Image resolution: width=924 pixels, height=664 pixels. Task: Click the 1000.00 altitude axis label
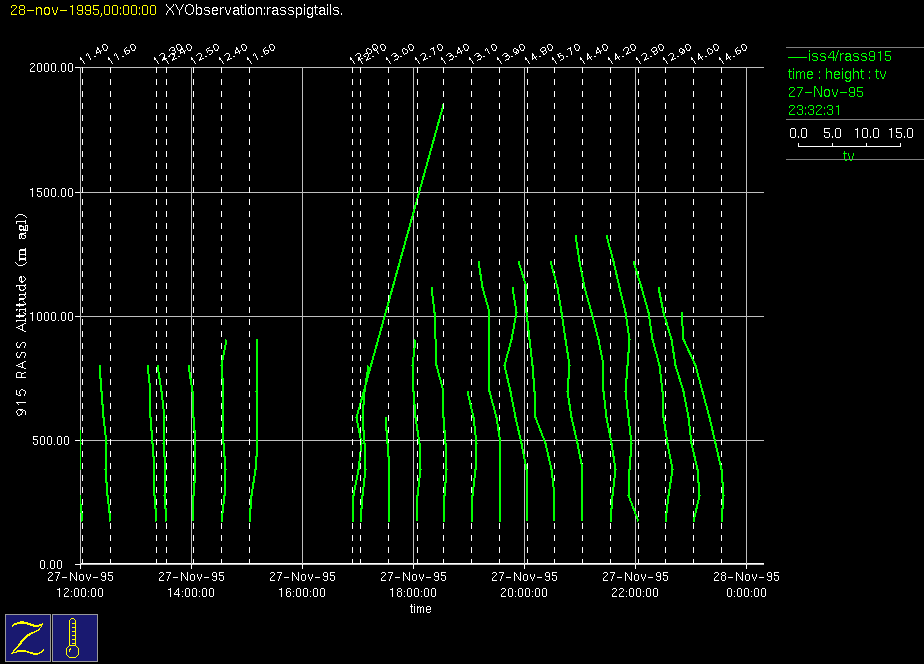52,317
